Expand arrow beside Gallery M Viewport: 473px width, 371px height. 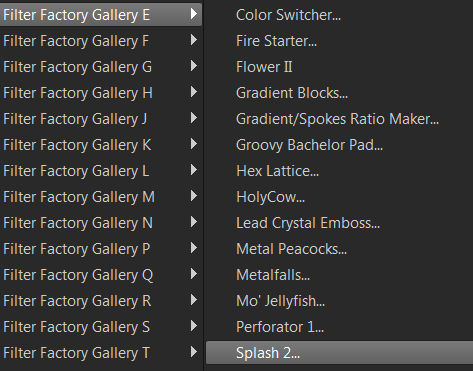click(x=194, y=196)
